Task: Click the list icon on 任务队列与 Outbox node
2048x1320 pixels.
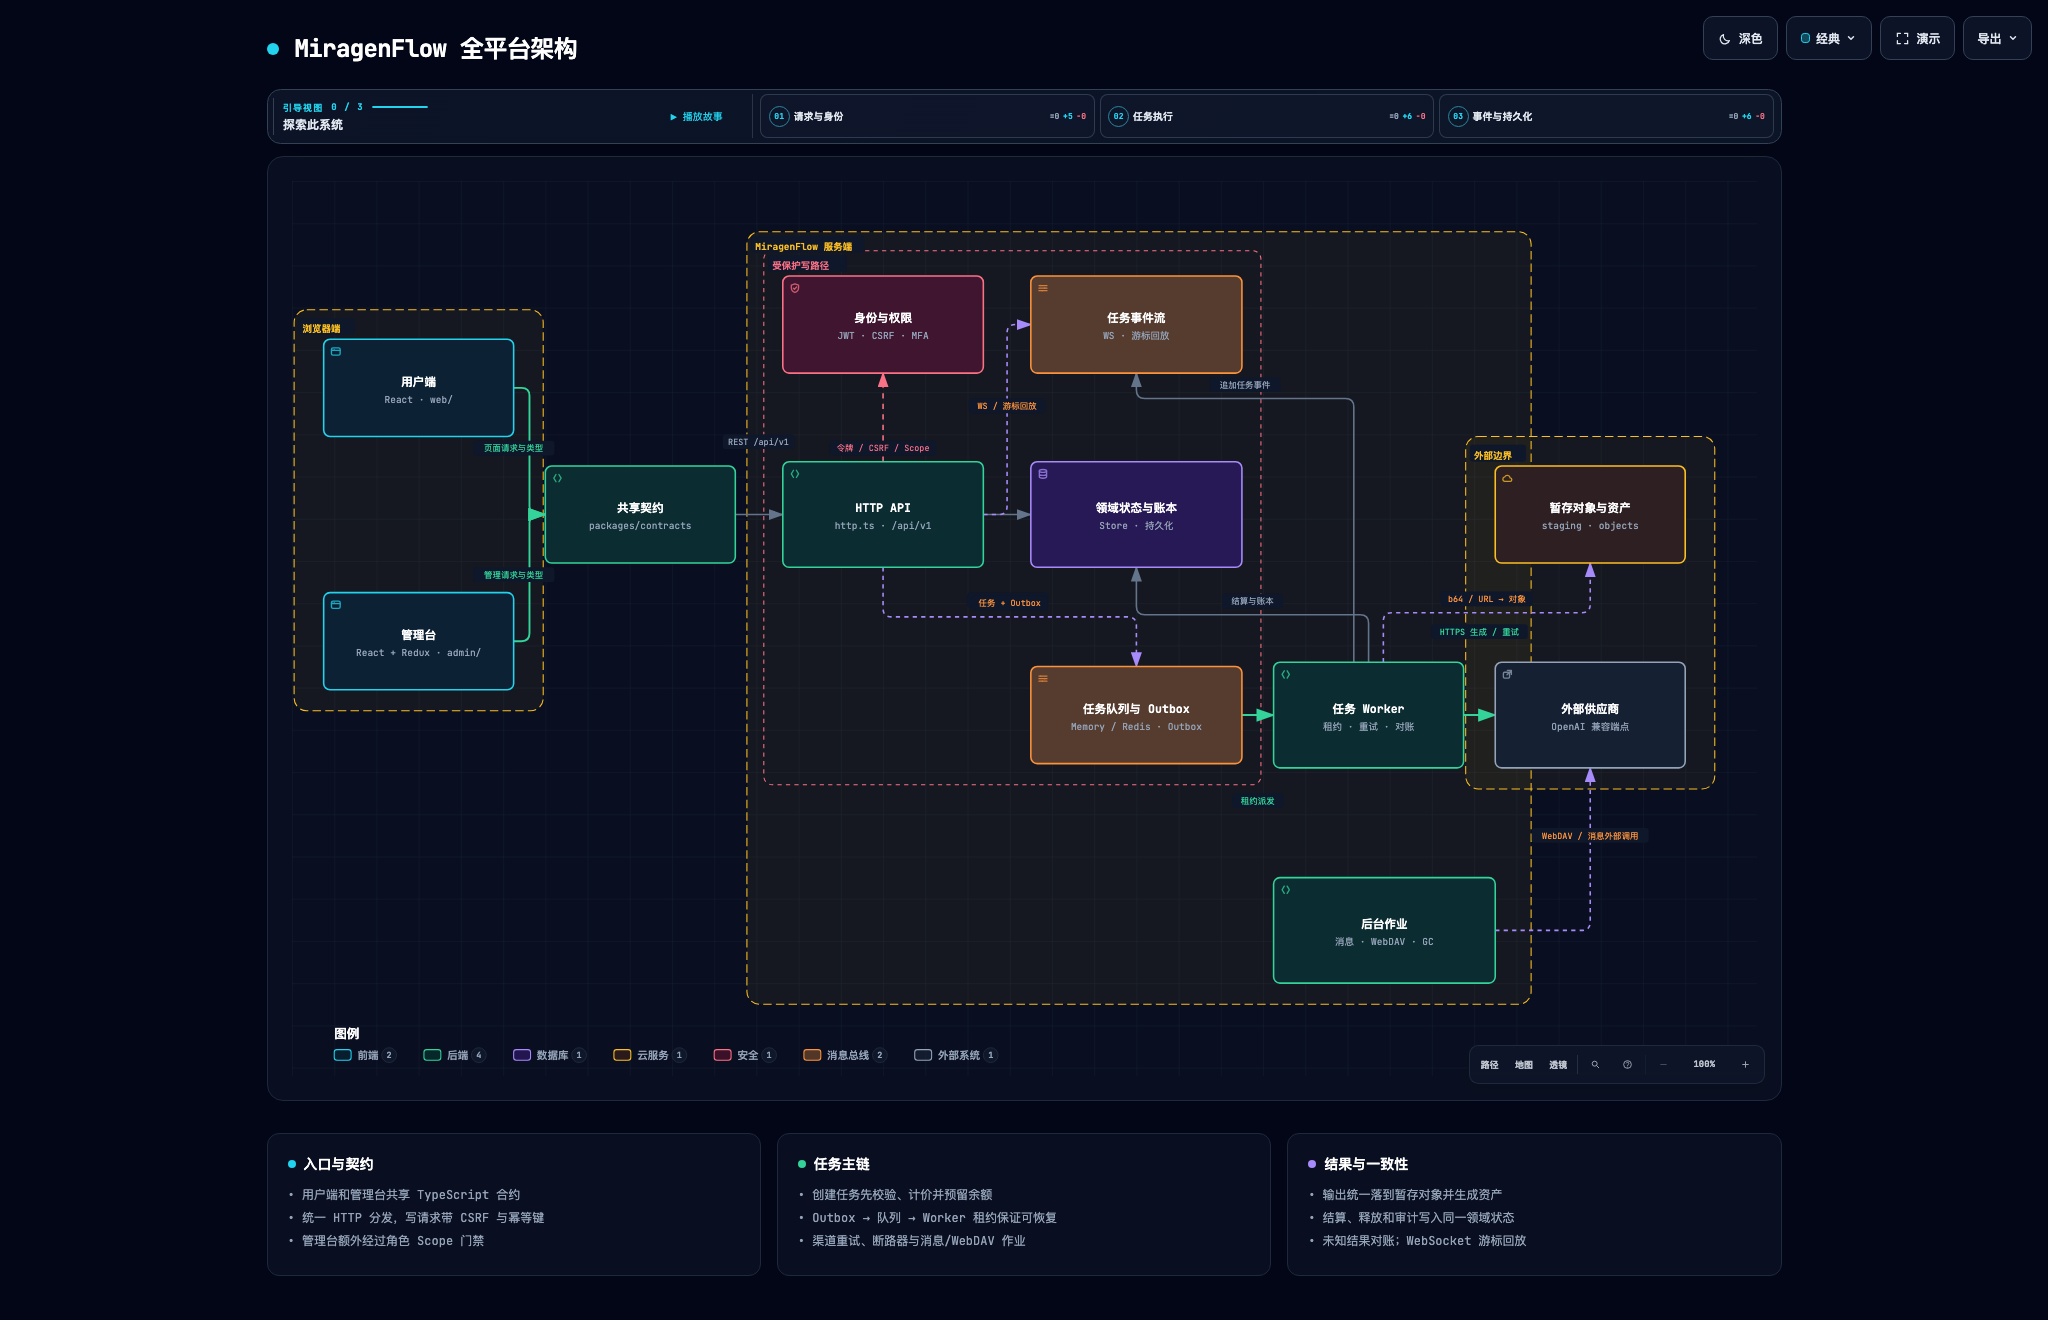Action: point(1043,679)
